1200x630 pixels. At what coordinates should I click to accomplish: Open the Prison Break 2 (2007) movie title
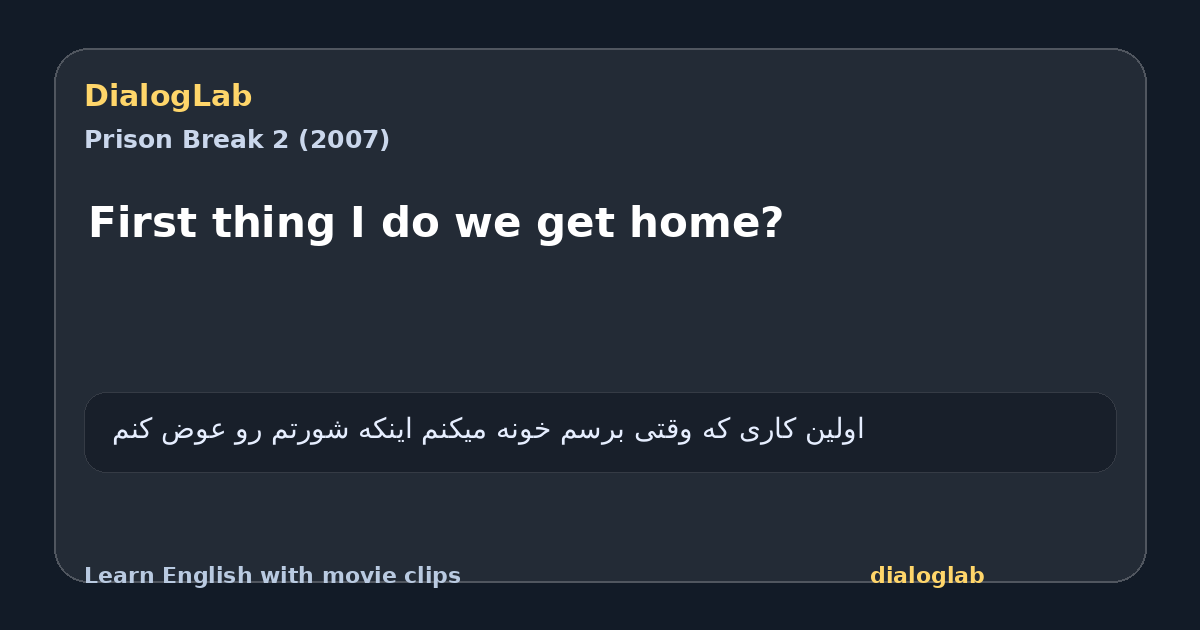pyautogui.click(x=237, y=140)
